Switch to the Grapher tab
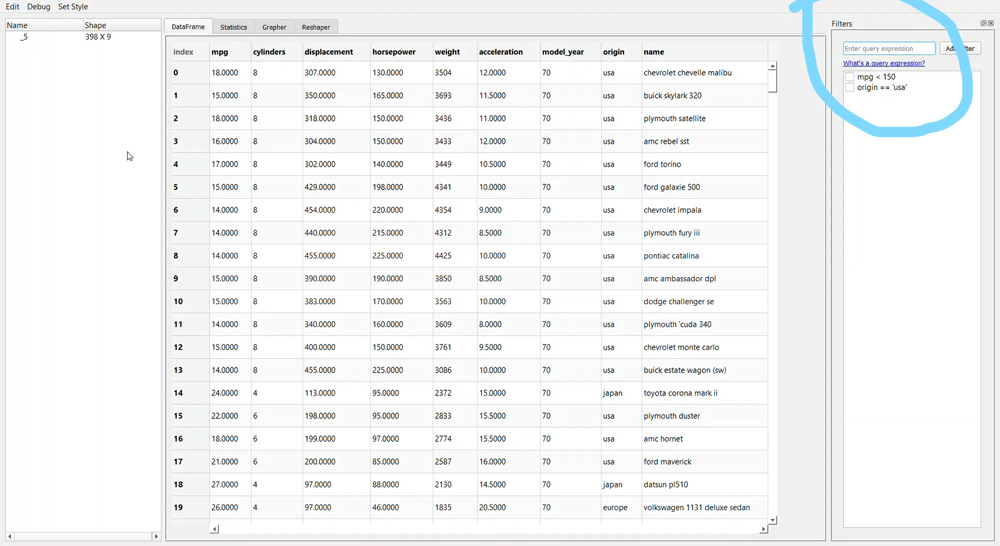This screenshot has height=546, width=1000. 274,27
